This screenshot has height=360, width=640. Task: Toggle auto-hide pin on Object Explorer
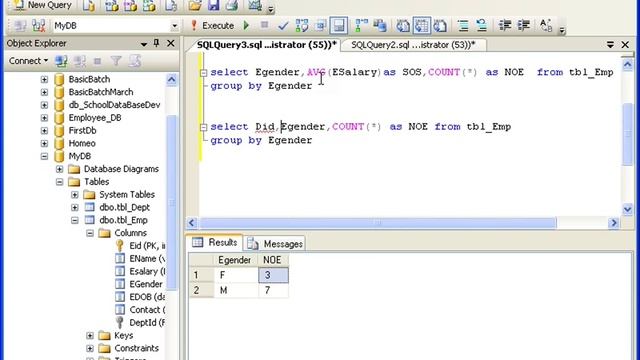tap(156, 43)
